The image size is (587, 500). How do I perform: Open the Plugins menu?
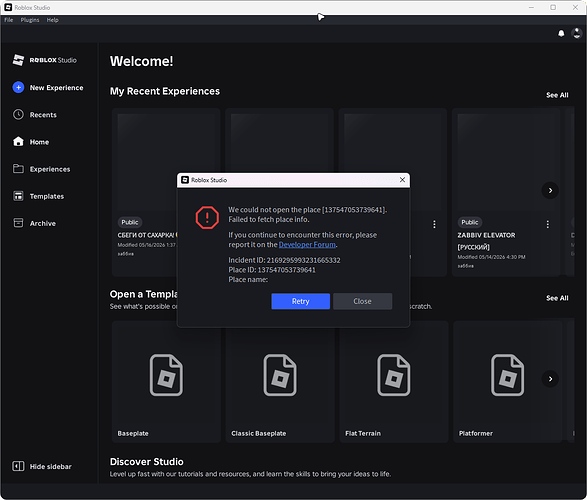pos(30,20)
